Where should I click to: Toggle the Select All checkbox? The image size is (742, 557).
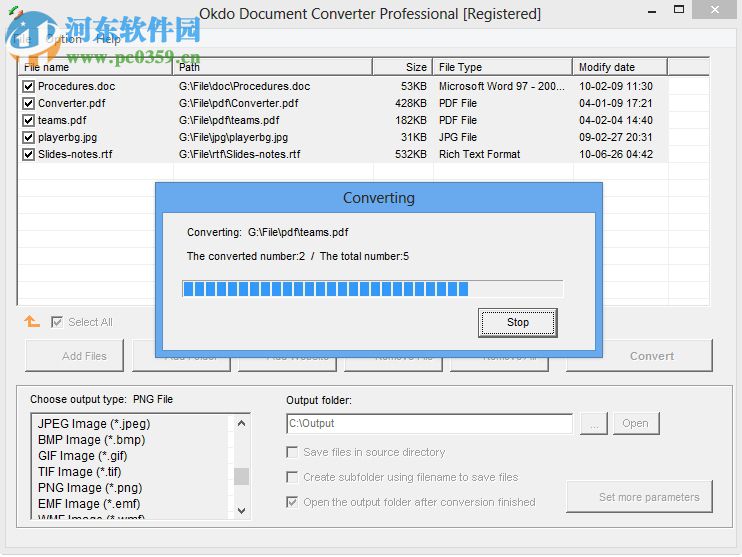(x=57, y=322)
